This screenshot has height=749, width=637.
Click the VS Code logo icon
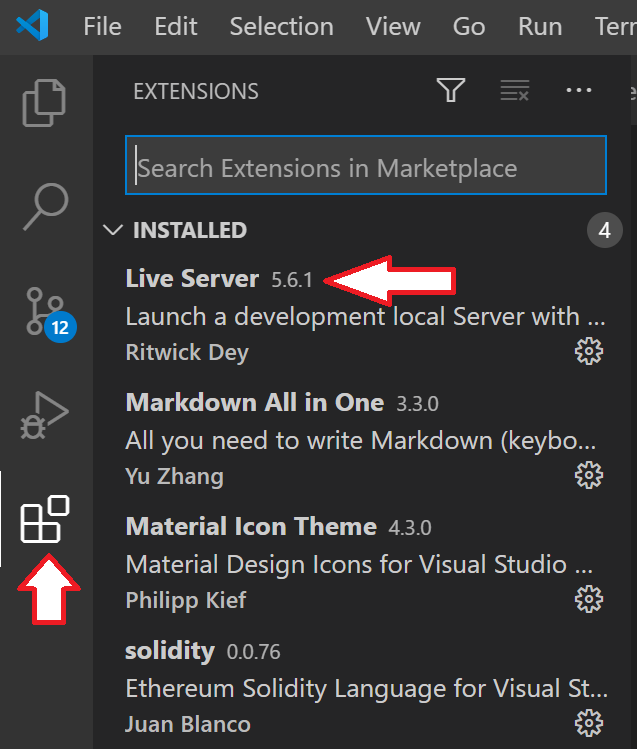[32, 25]
